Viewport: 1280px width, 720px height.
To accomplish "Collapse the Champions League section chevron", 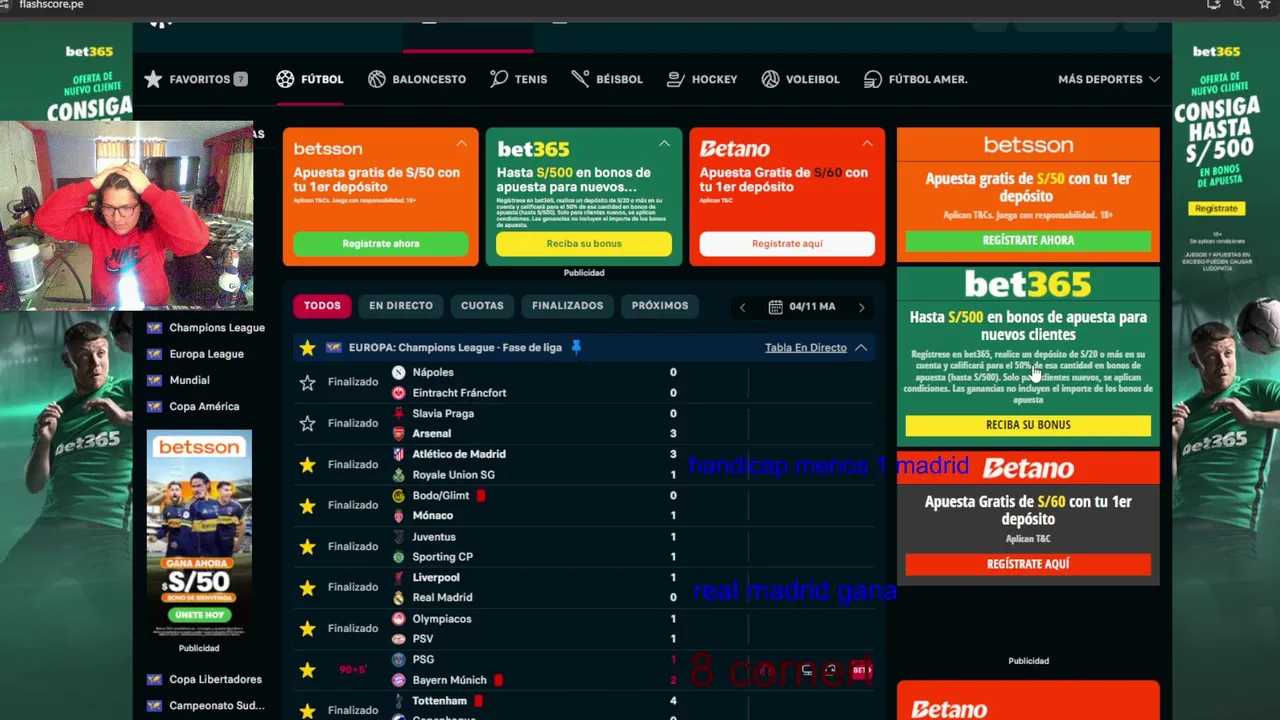I will 861,347.
